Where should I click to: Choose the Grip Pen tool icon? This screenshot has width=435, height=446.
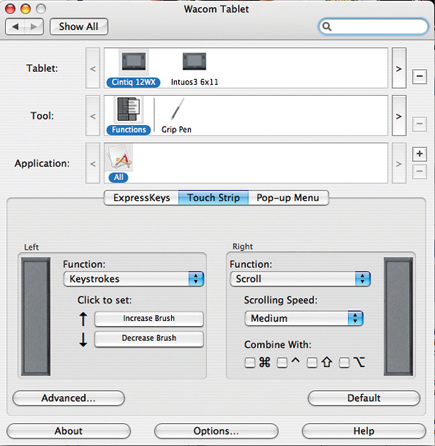tap(177, 110)
